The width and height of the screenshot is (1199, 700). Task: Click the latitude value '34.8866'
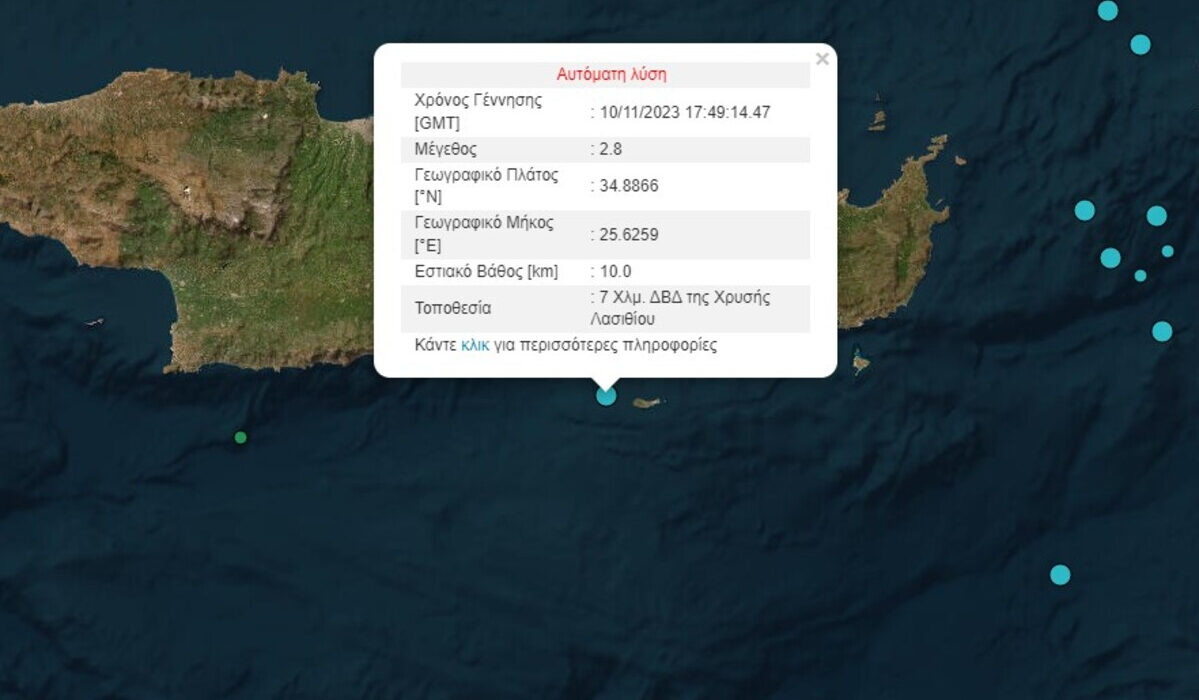click(x=629, y=186)
